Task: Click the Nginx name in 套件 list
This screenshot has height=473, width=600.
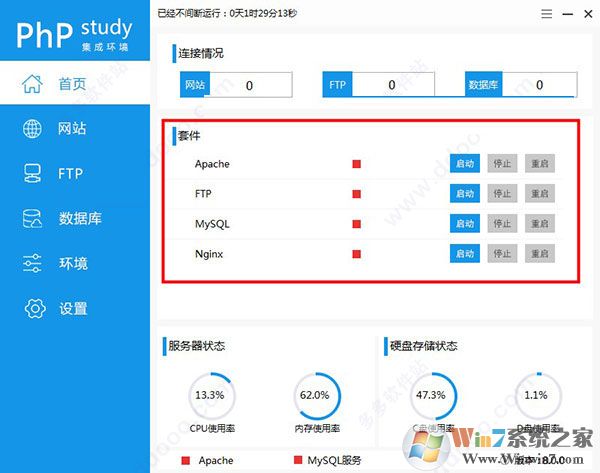Action: pyautogui.click(x=209, y=254)
